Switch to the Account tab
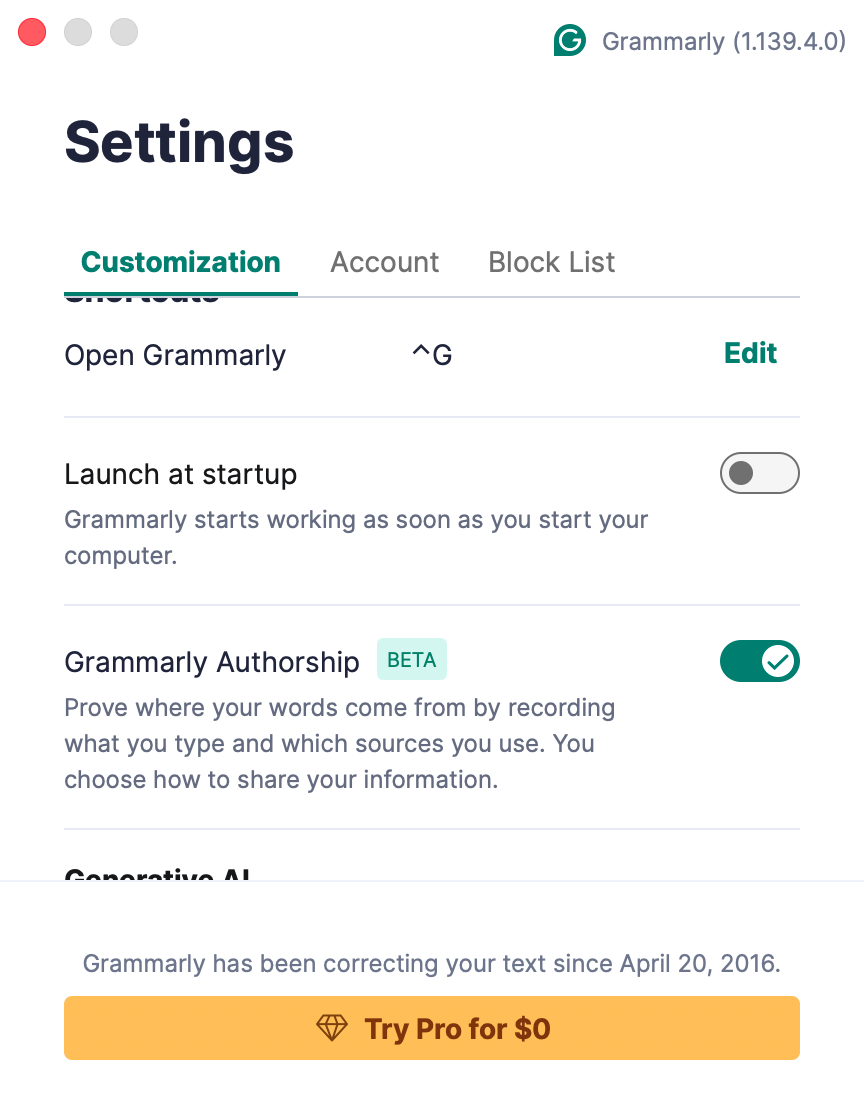This screenshot has width=864, height=1100. coord(384,262)
